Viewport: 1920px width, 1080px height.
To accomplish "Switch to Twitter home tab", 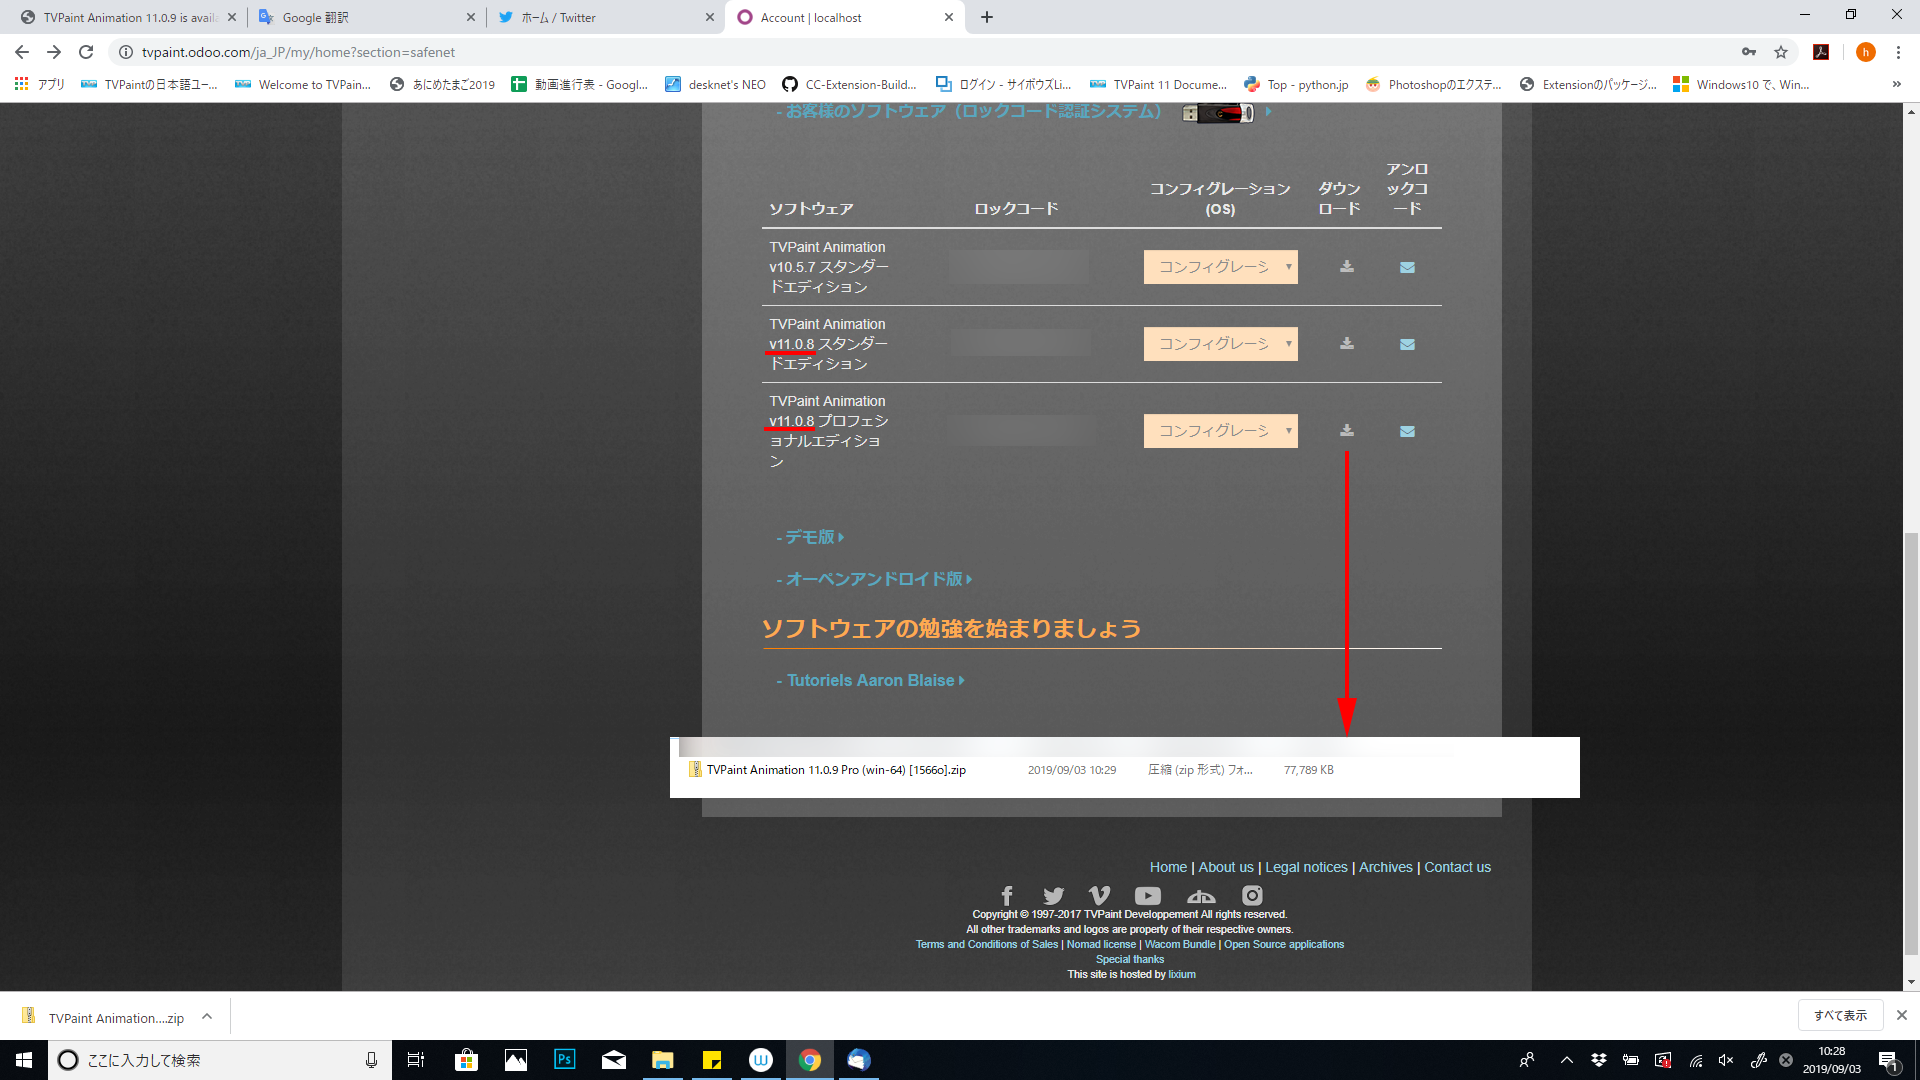I will point(605,17).
